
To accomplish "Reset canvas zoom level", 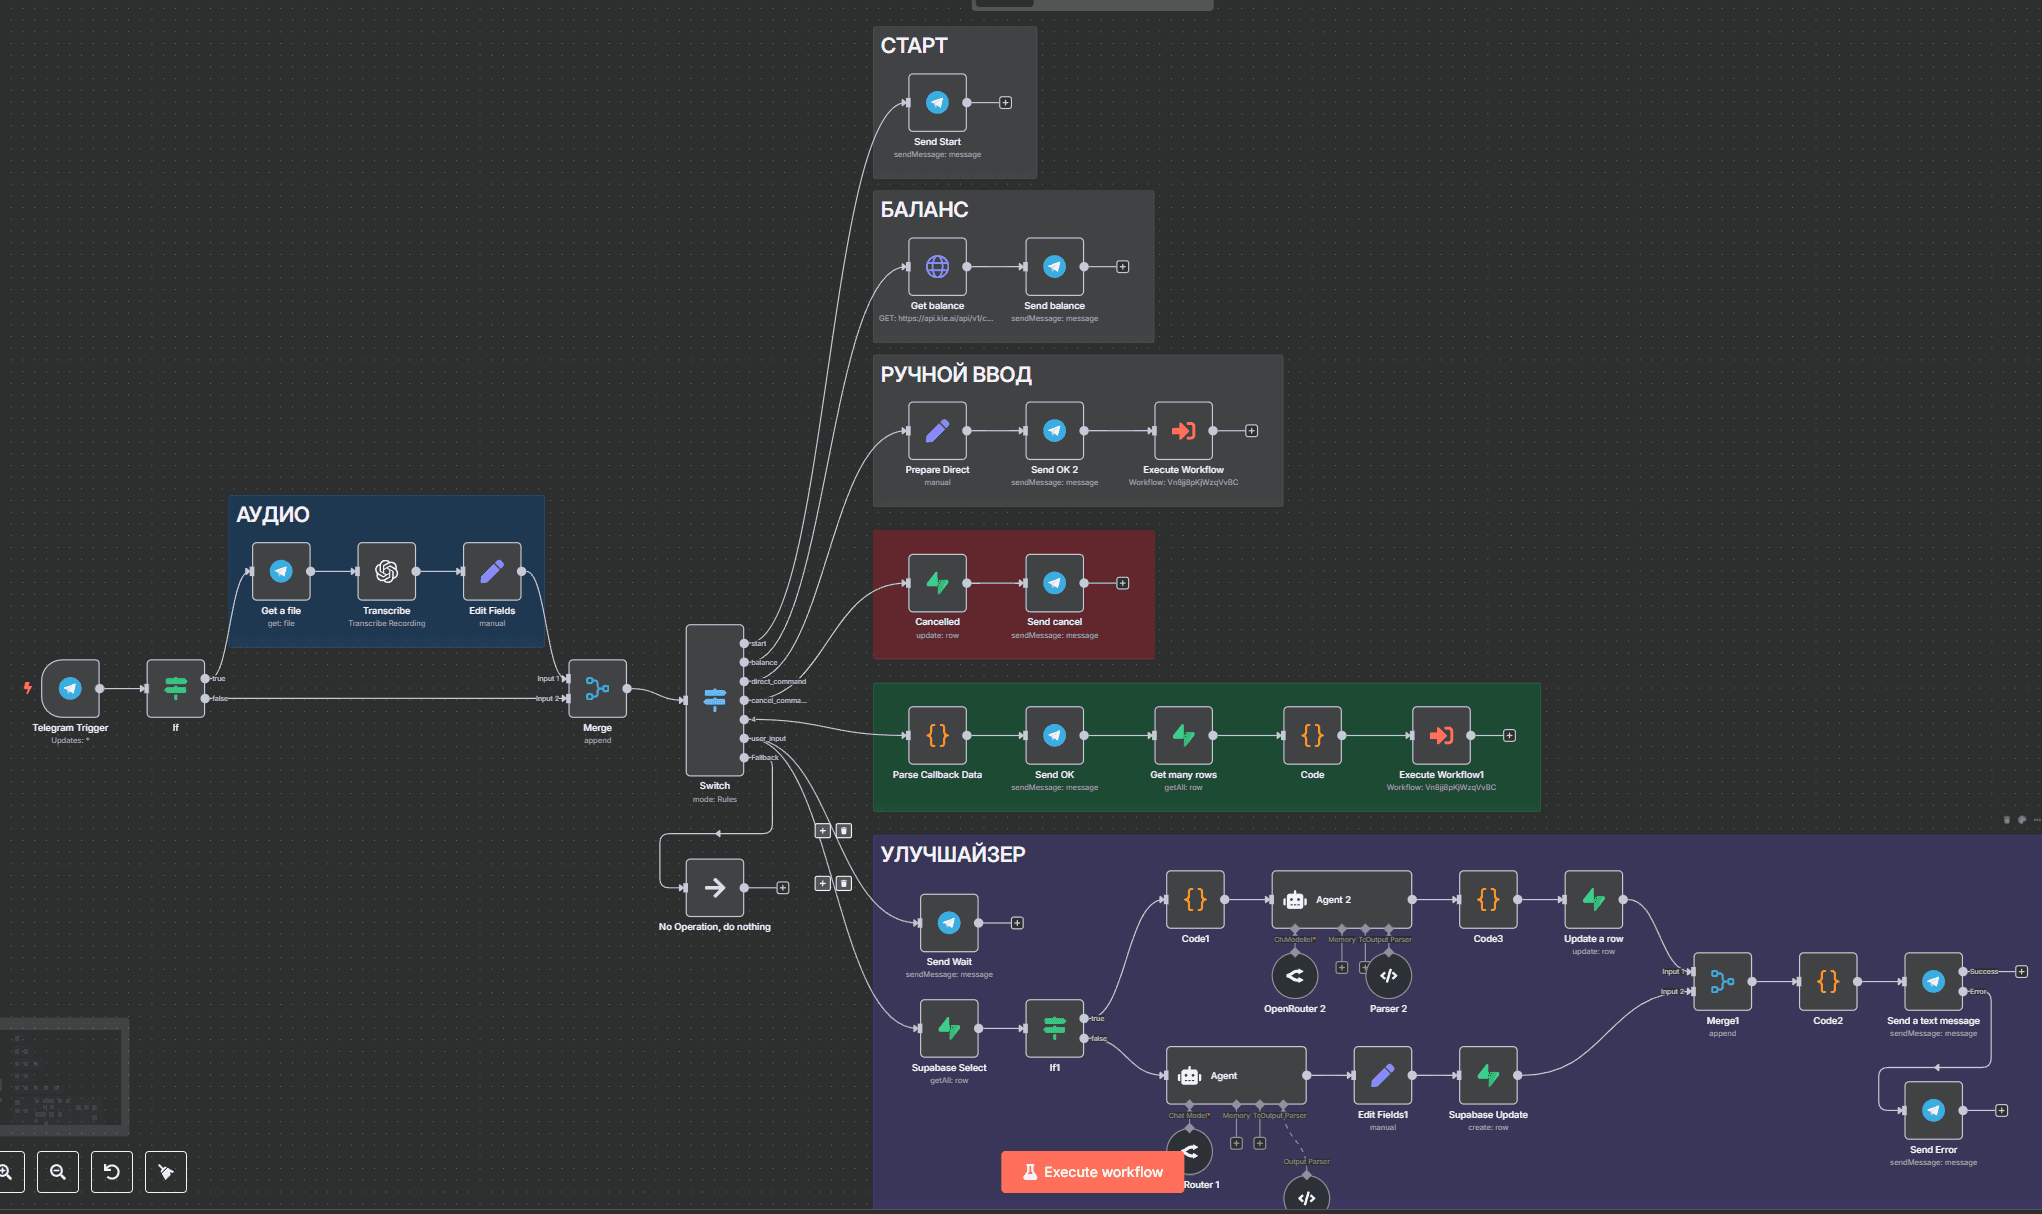I will click(x=112, y=1172).
